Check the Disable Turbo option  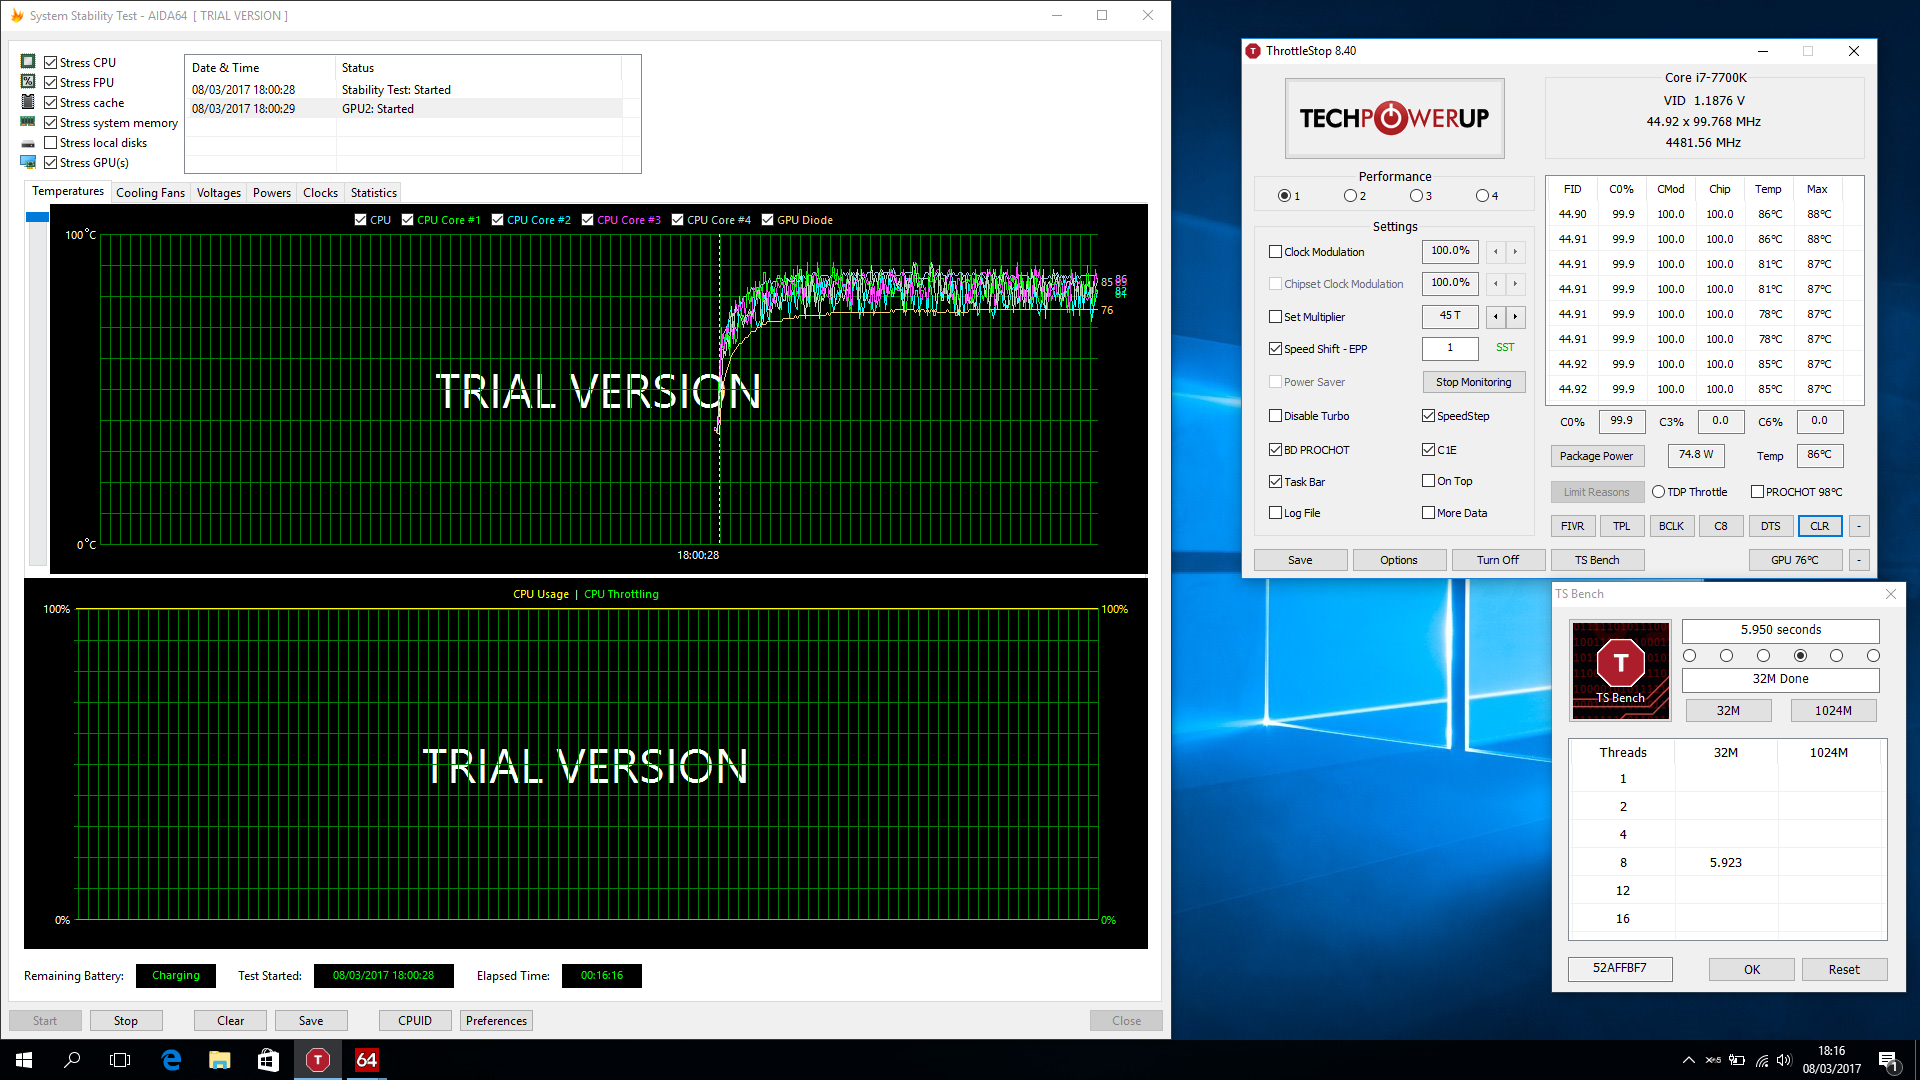(1275, 416)
